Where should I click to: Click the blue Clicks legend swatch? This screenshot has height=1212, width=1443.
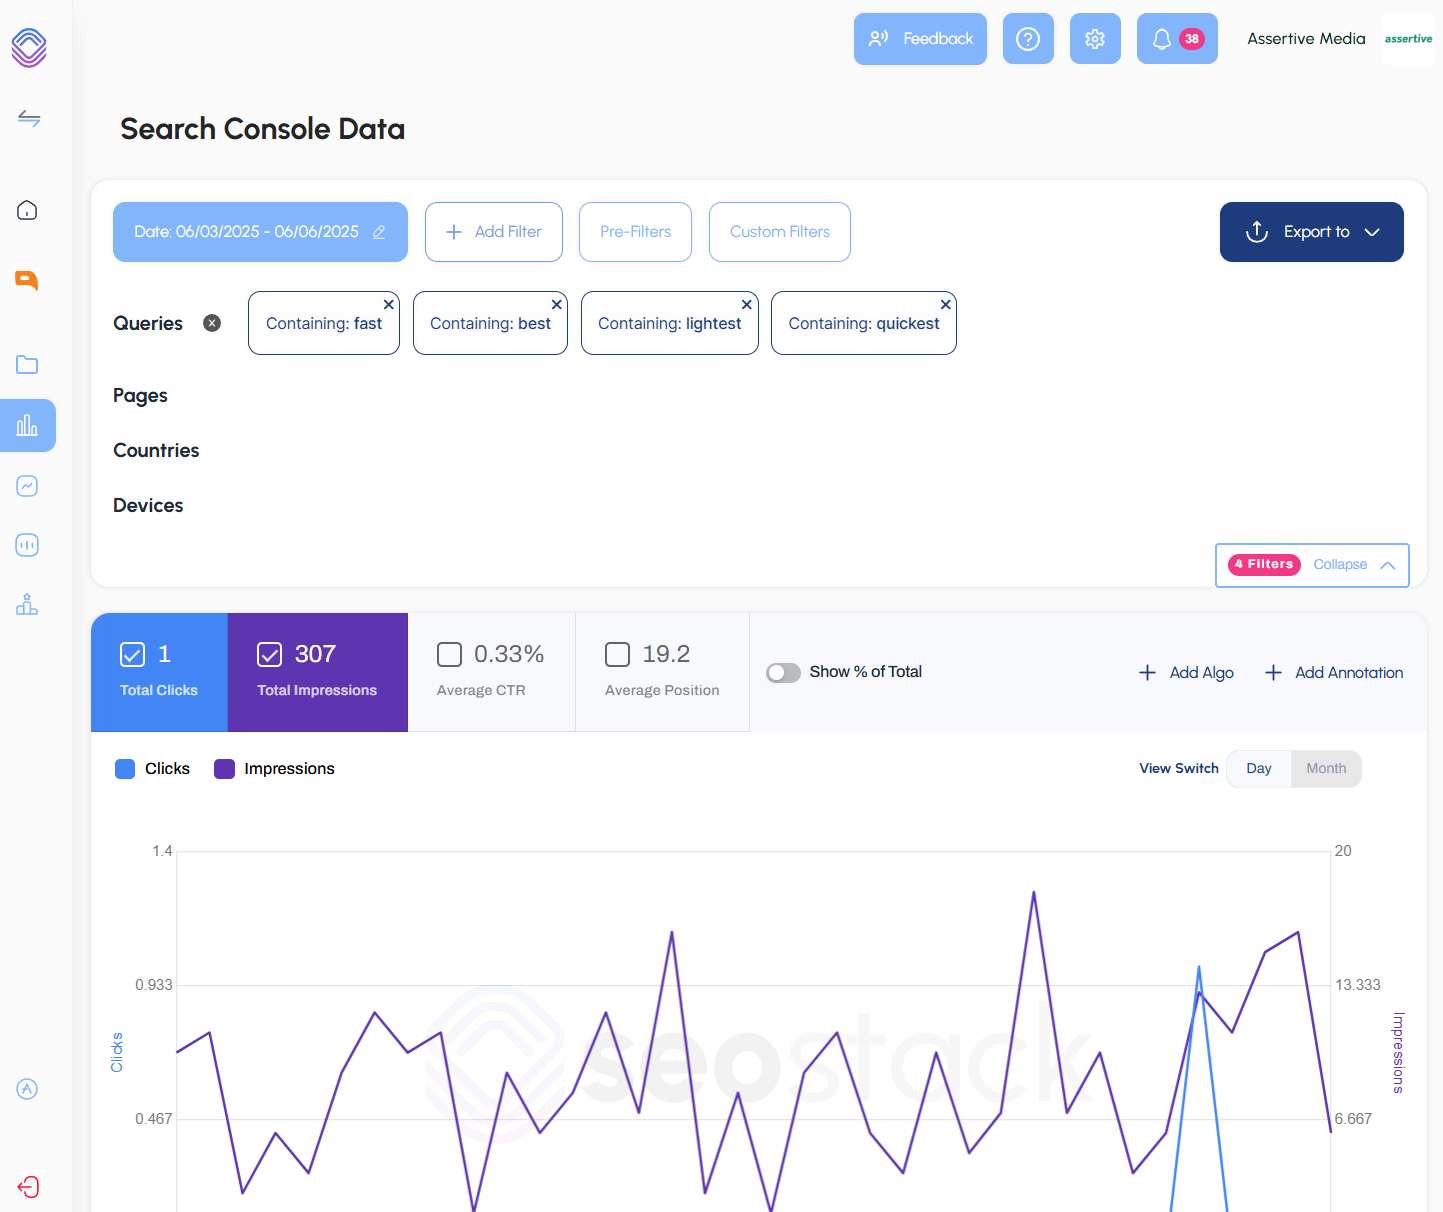(124, 768)
